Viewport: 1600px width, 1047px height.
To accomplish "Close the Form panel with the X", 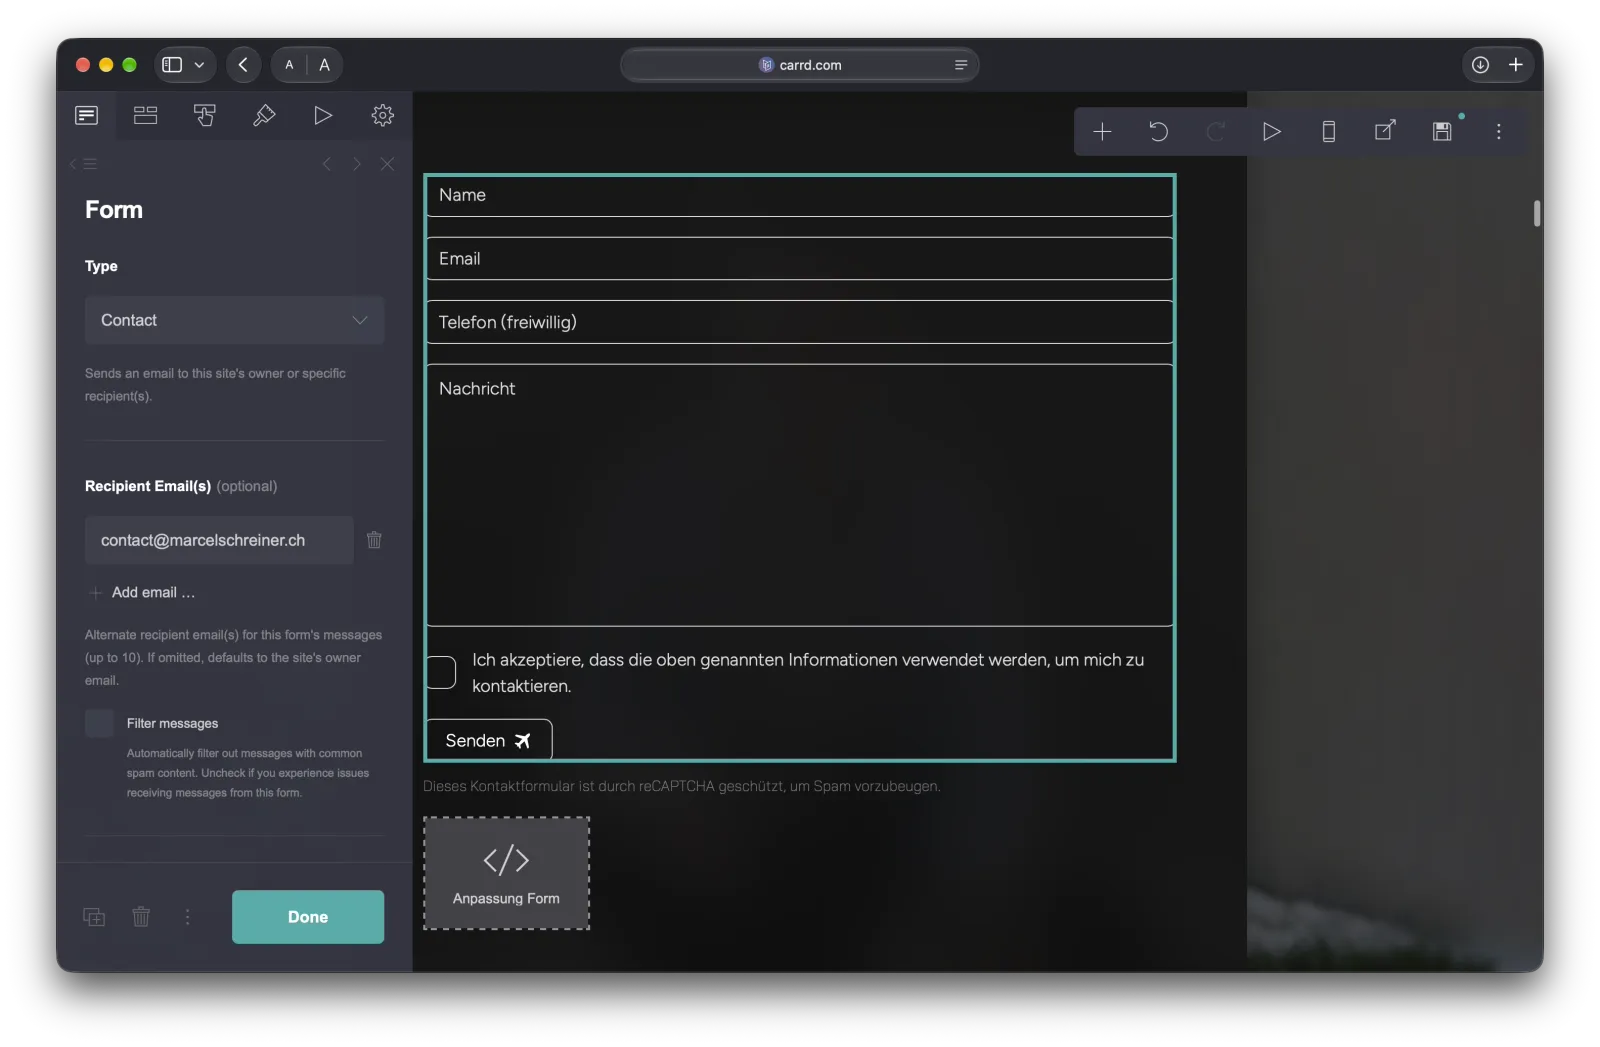I will coord(387,164).
